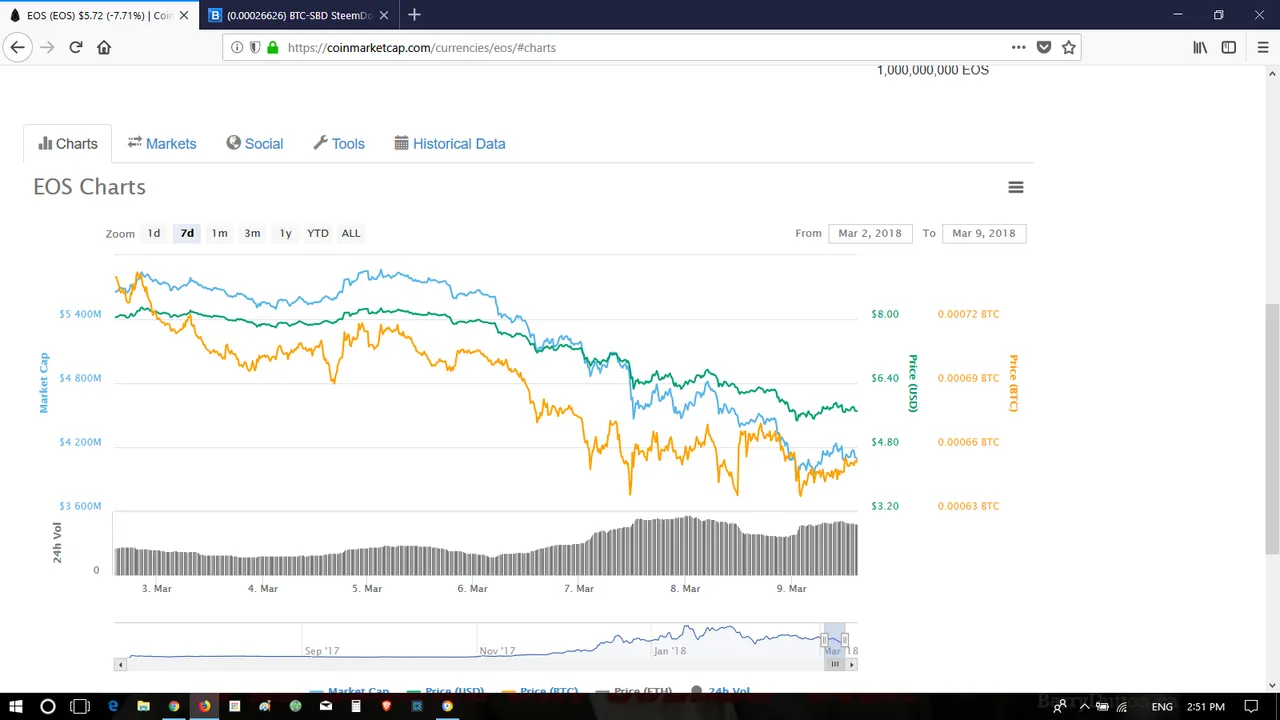Click the 1,000,000,000 EOS supply text

[933, 70]
